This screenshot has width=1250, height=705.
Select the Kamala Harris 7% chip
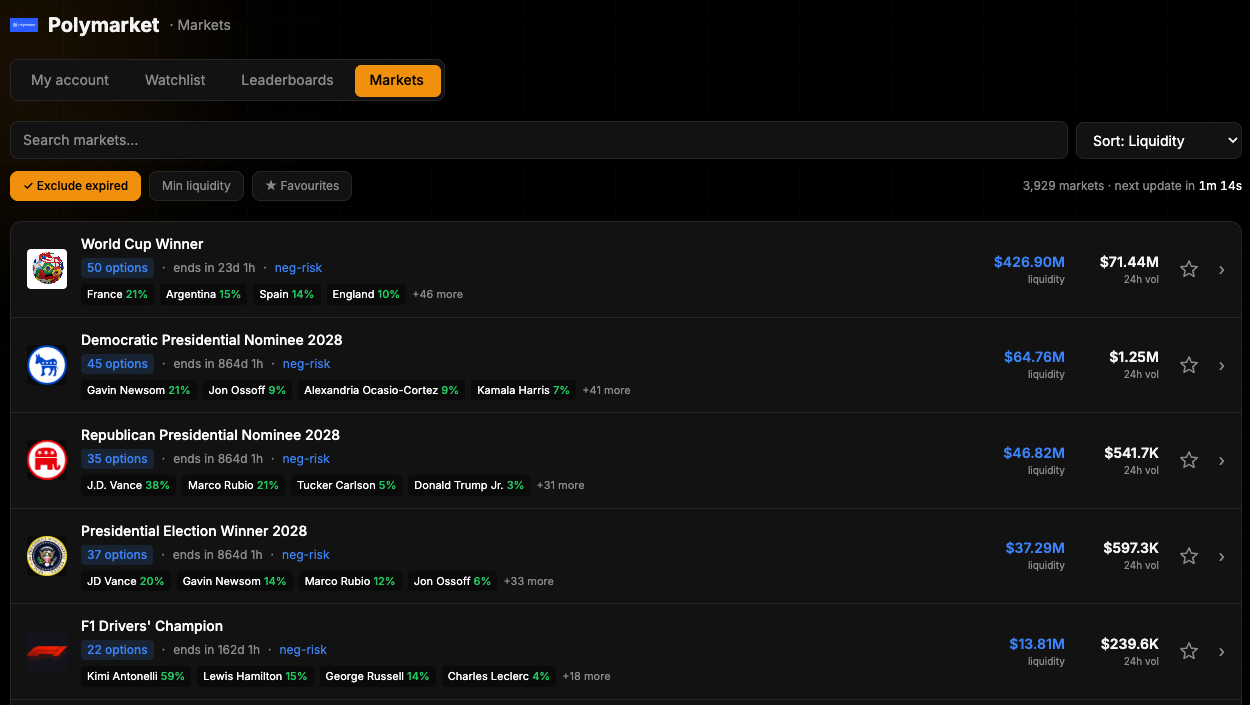coord(523,390)
